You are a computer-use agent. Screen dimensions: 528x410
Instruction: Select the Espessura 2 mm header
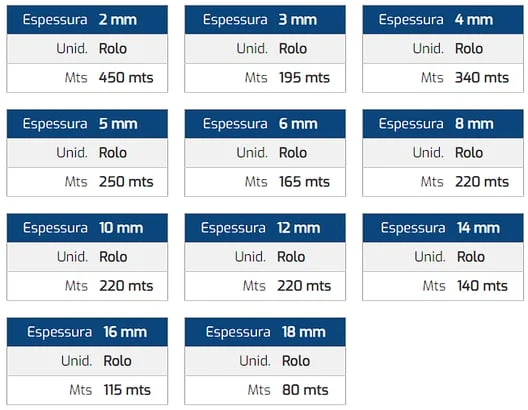tap(87, 20)
